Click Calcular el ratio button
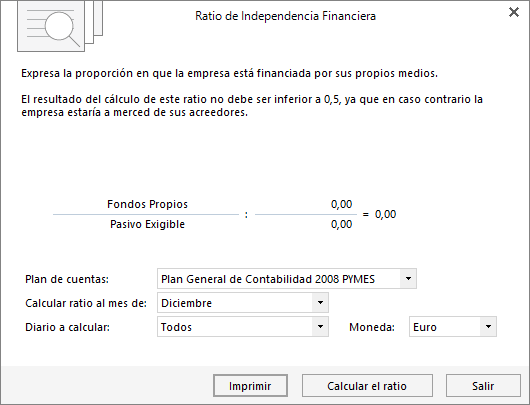Screen dimensions: 530x405 point(367,386)
